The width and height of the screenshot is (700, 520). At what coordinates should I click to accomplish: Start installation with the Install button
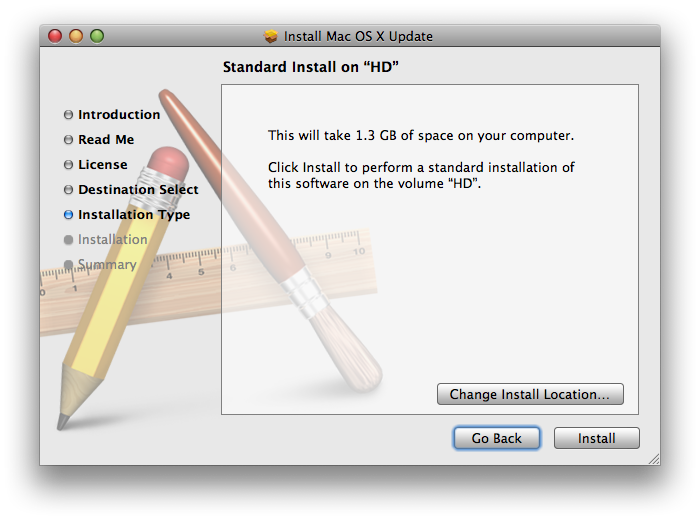596,438
